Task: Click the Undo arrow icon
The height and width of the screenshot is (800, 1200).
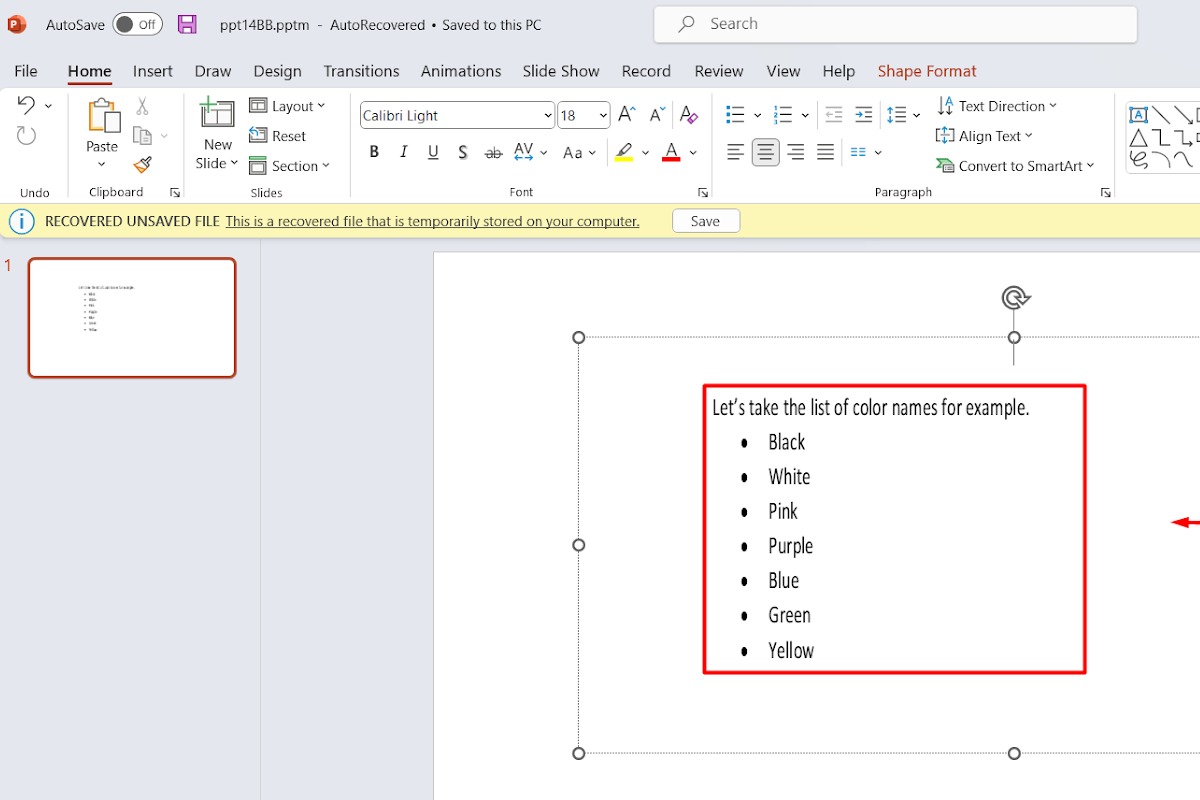Action: [26, 105]
